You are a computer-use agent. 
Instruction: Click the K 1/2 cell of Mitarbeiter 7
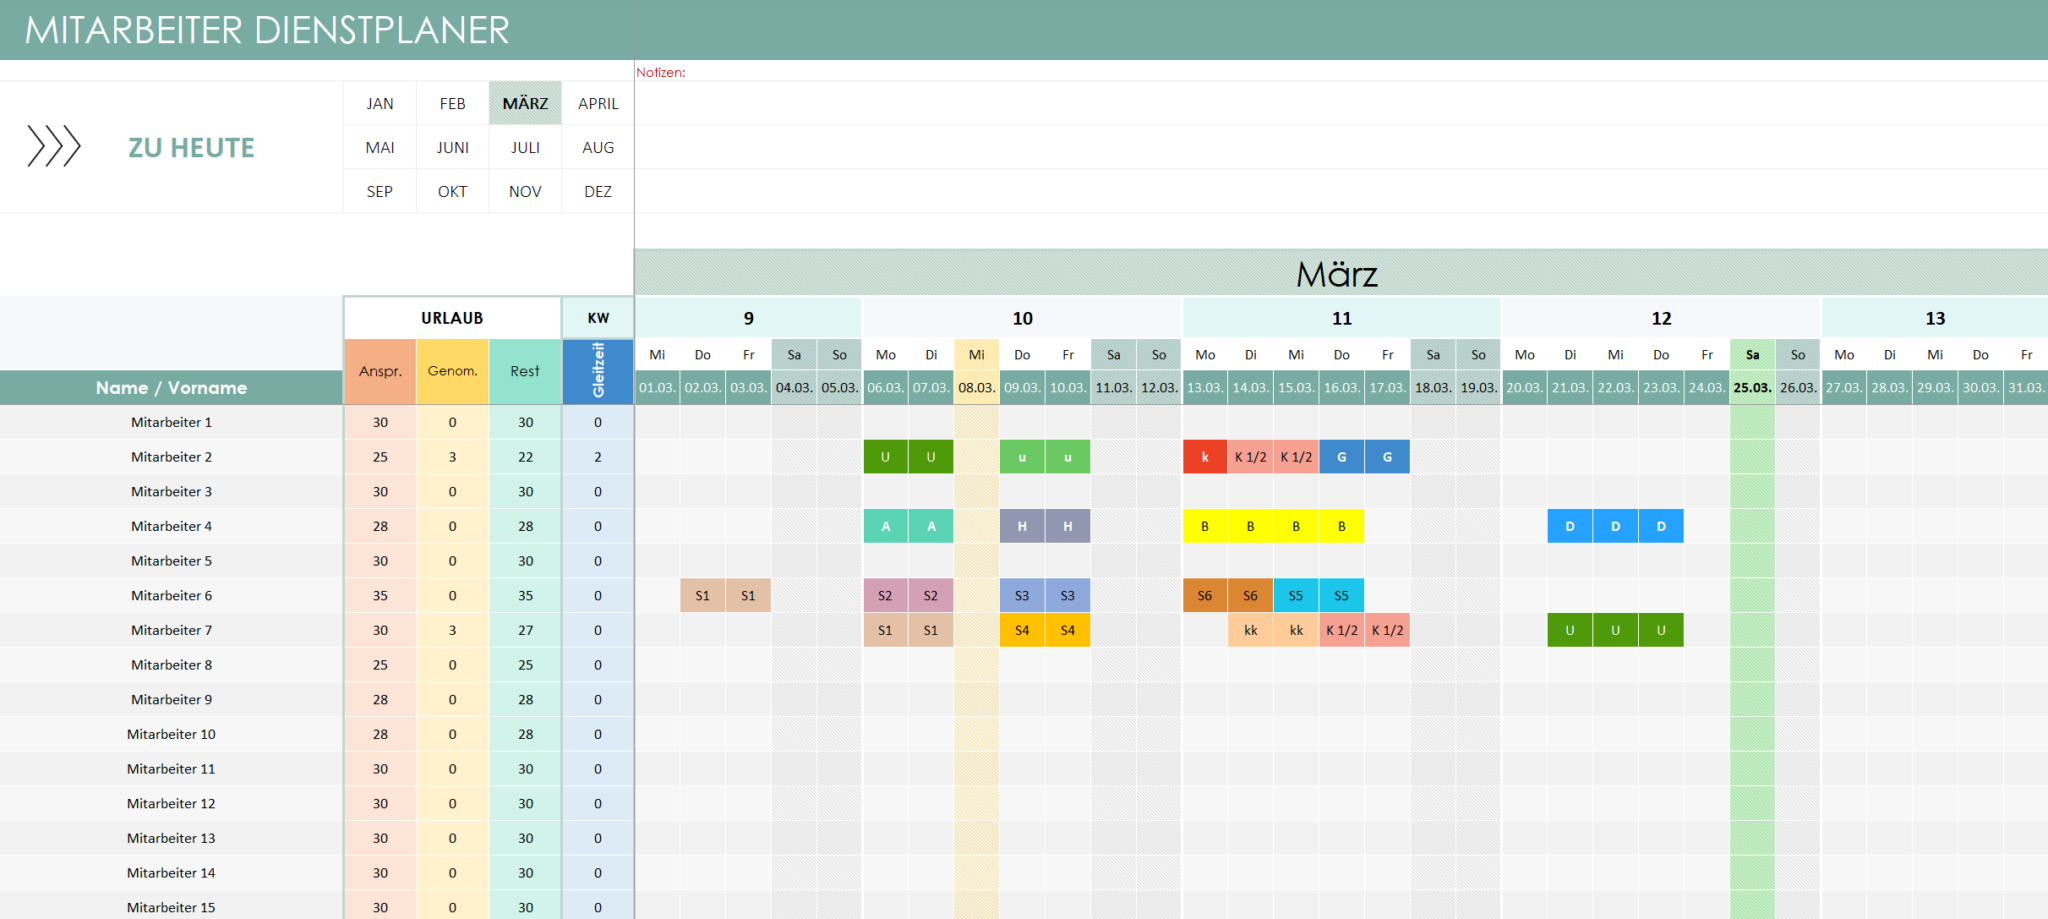click(x=1341, y=630)
